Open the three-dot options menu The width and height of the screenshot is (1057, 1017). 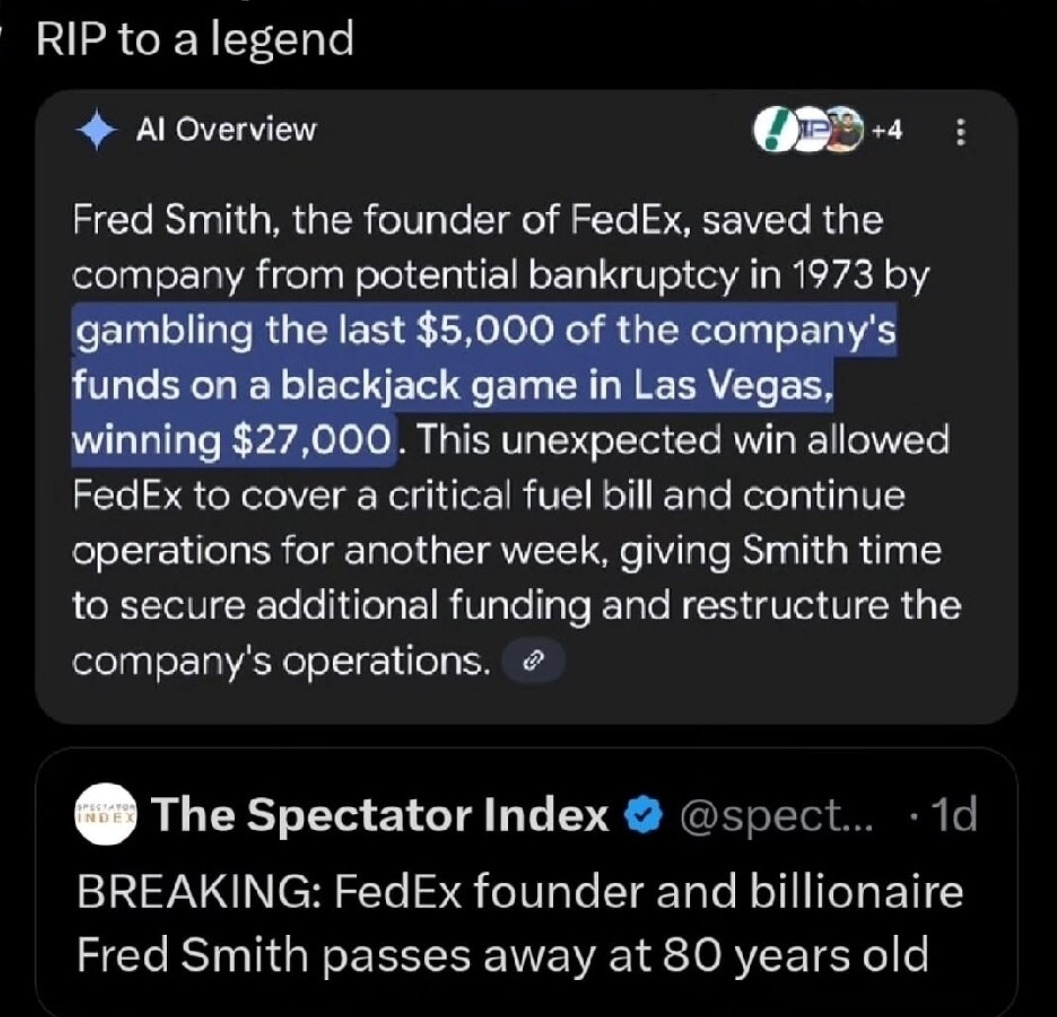pos(960,133)
